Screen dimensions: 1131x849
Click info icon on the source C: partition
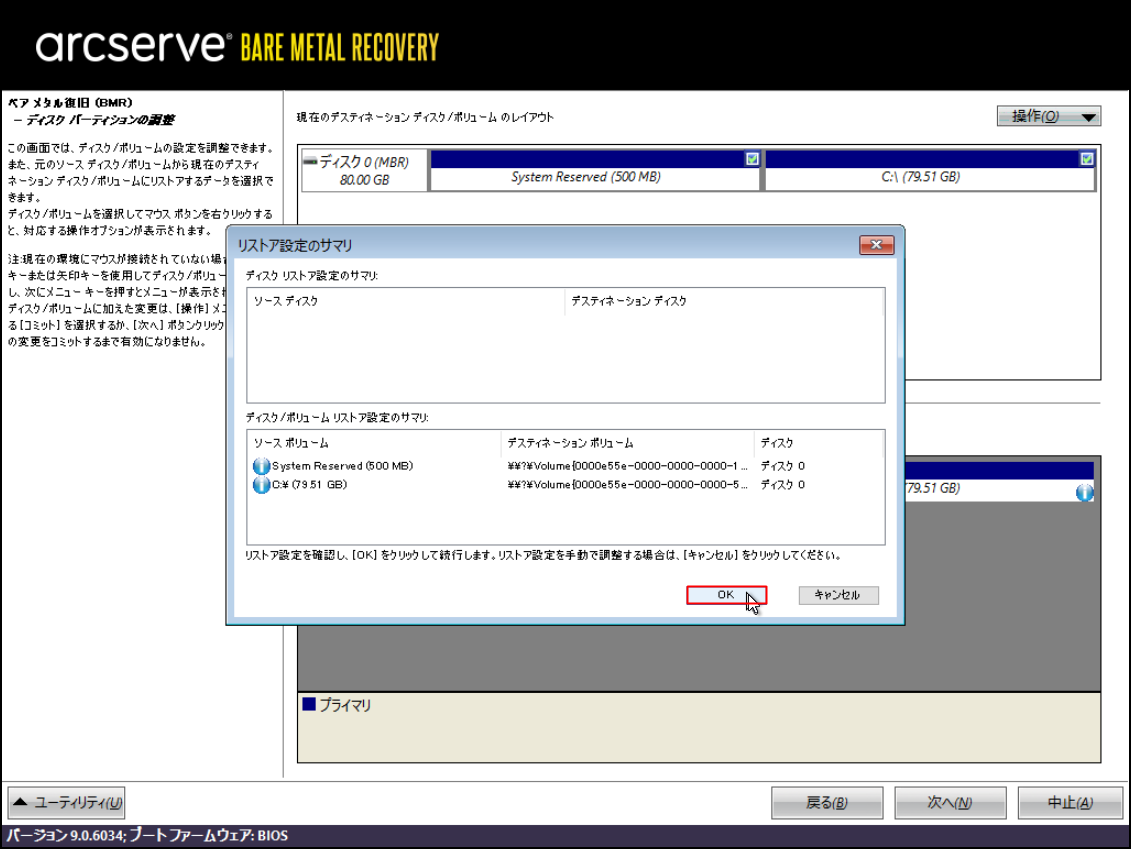1084,492
